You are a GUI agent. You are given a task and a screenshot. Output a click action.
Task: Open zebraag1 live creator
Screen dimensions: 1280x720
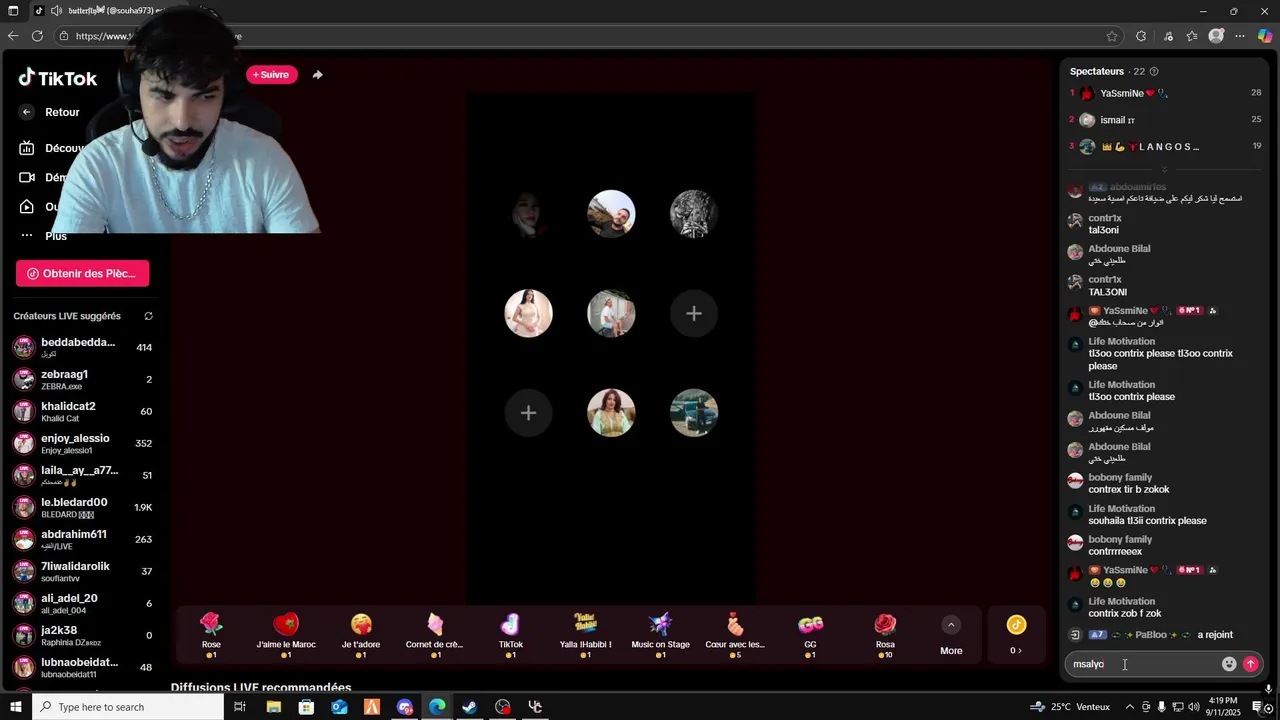pos(83,379)
